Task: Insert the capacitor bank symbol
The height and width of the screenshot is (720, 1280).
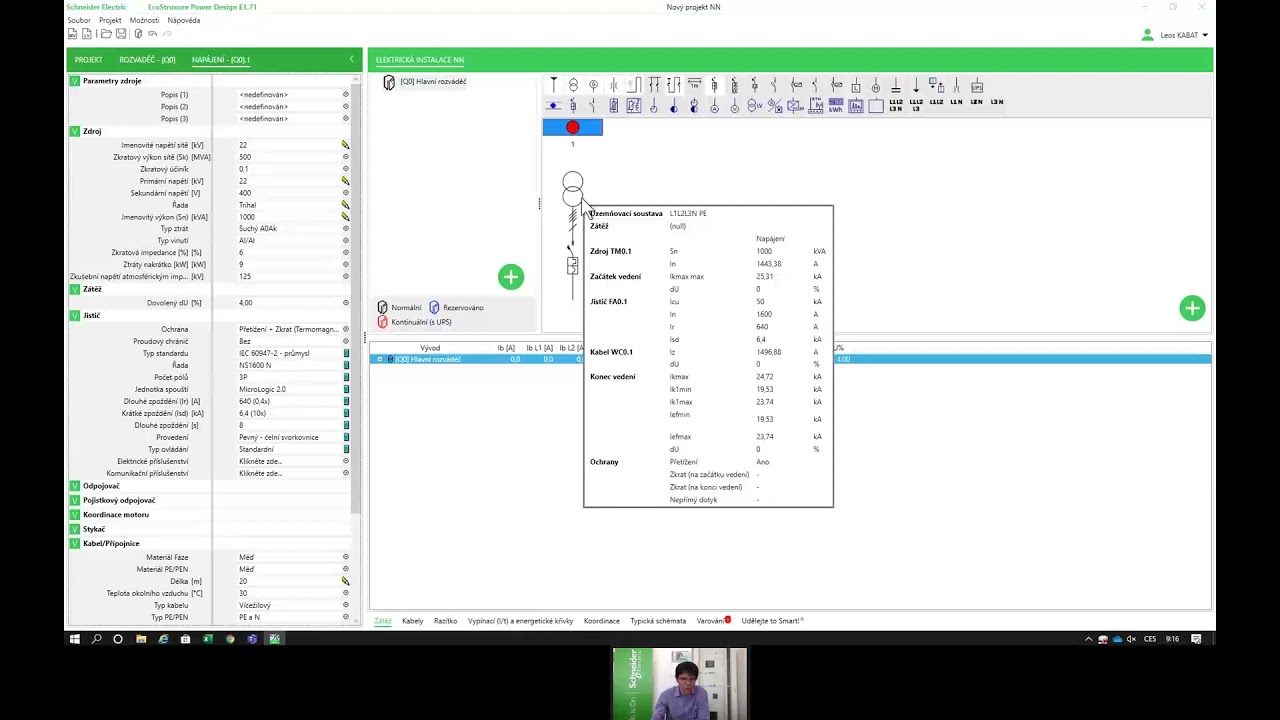Action: coord(896,86)
